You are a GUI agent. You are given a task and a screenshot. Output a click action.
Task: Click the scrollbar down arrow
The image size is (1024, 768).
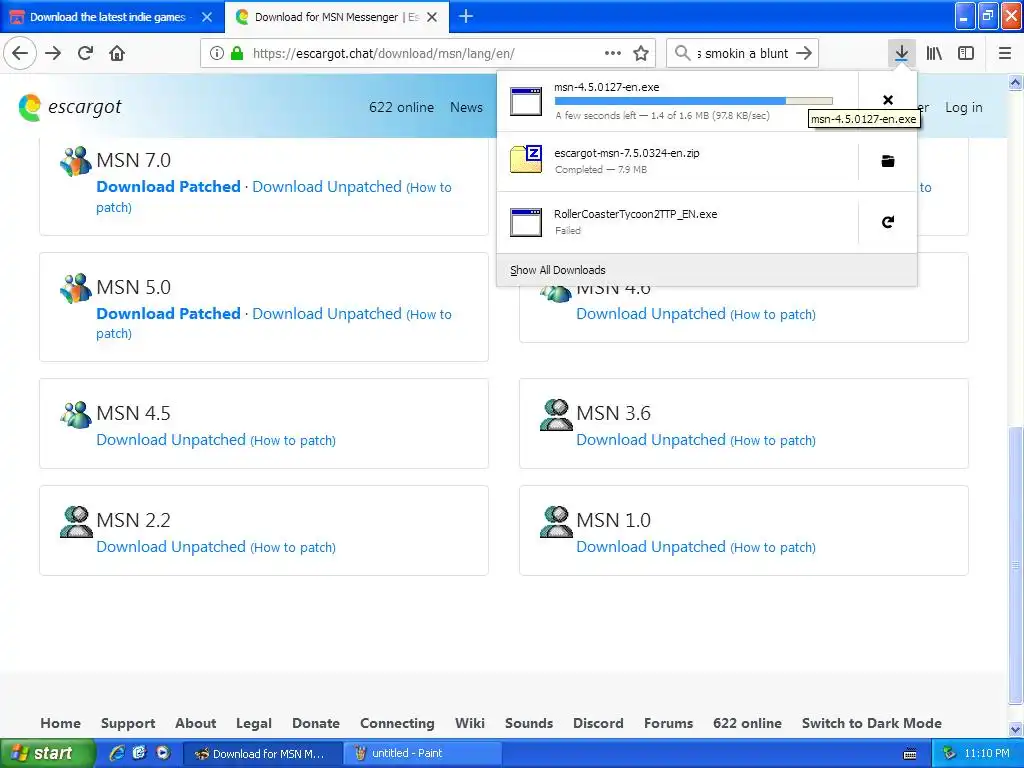coord(1016,728)
